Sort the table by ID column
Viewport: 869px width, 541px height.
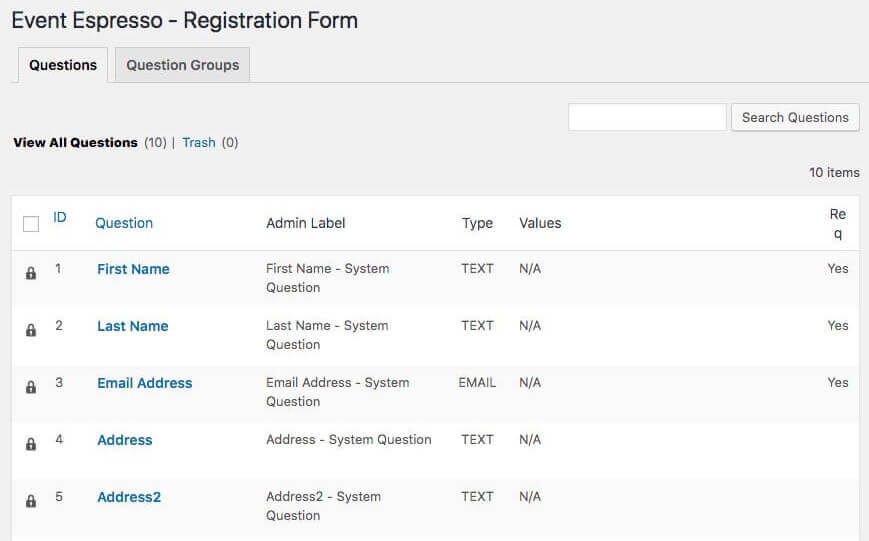[60, 217]
